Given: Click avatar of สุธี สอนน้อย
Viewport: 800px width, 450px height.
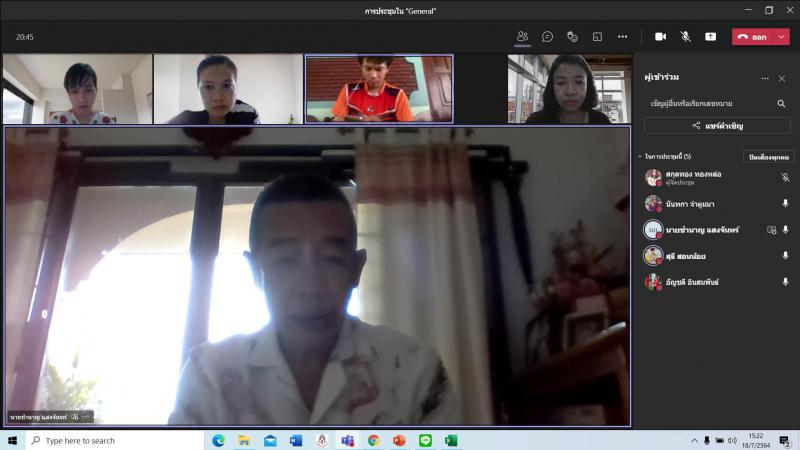Looking at the screenshot, I should pos(653,256).
